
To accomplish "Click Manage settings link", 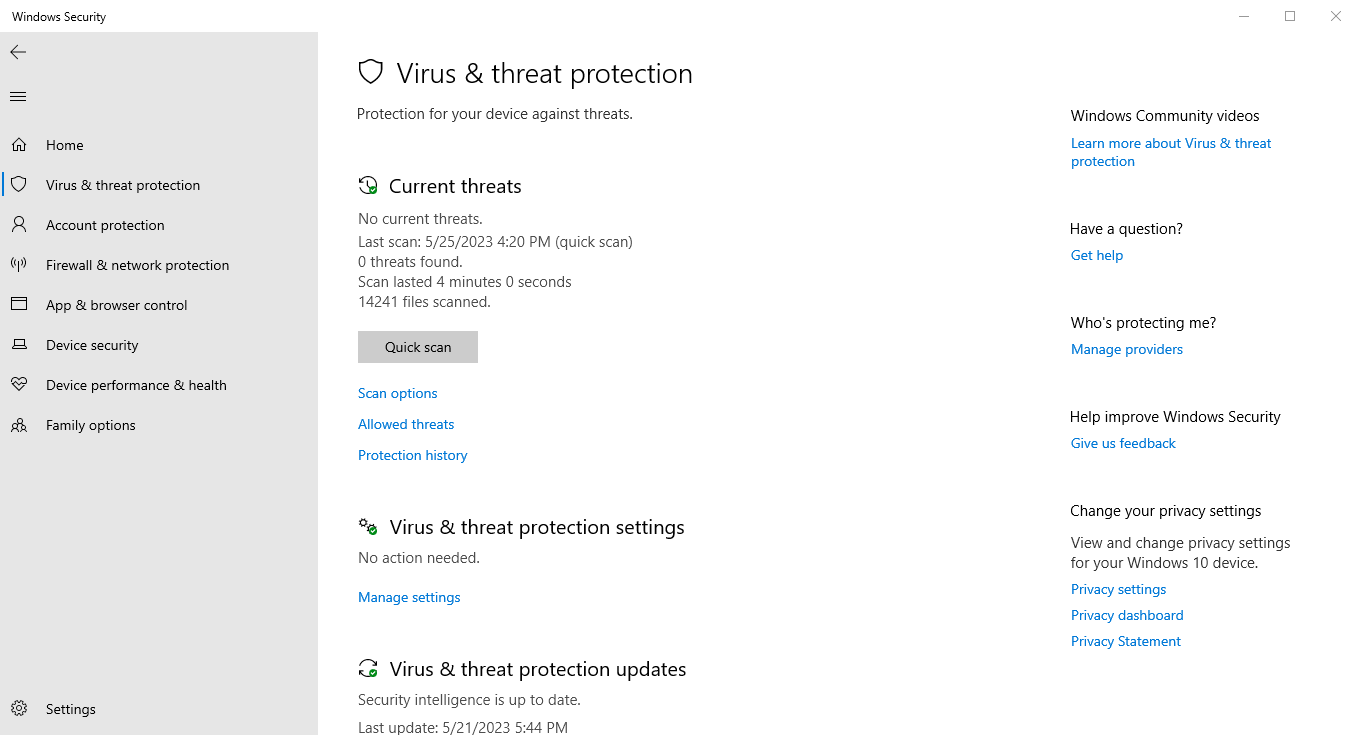I will coord(409,597).
